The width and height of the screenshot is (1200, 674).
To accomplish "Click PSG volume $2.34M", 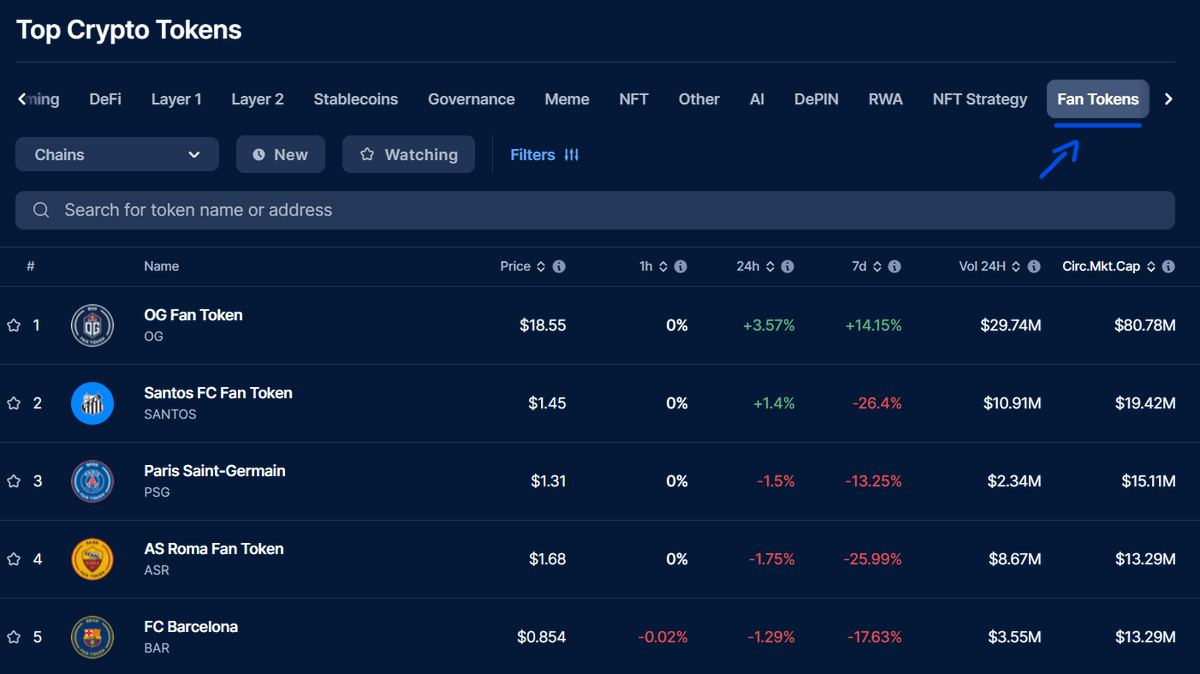I will click(1014, 481).
